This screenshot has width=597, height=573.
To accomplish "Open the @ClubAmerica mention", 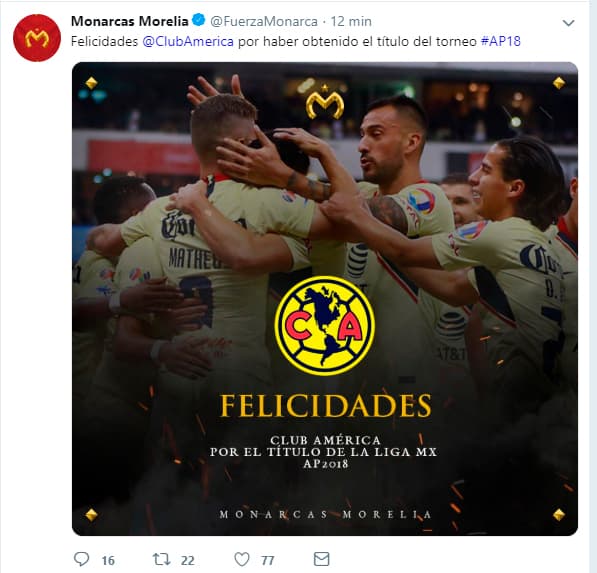I will coord(188,41).
